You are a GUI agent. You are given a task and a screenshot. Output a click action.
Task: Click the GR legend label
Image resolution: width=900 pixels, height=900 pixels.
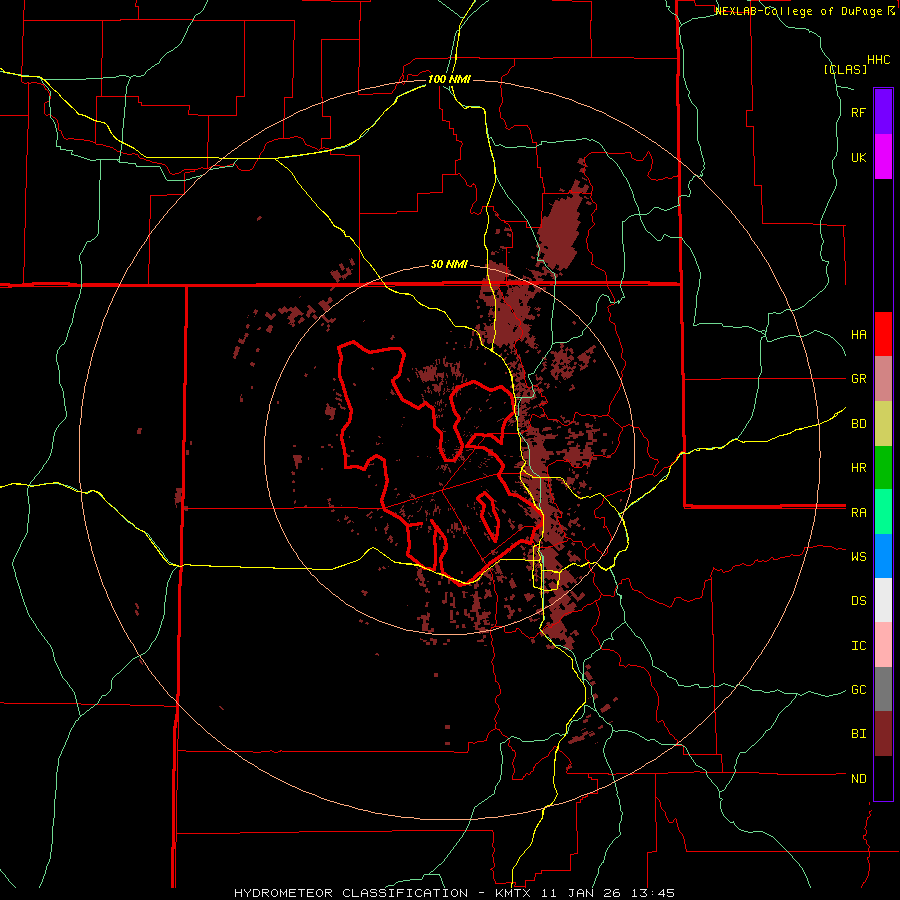[x=859, y=379]
